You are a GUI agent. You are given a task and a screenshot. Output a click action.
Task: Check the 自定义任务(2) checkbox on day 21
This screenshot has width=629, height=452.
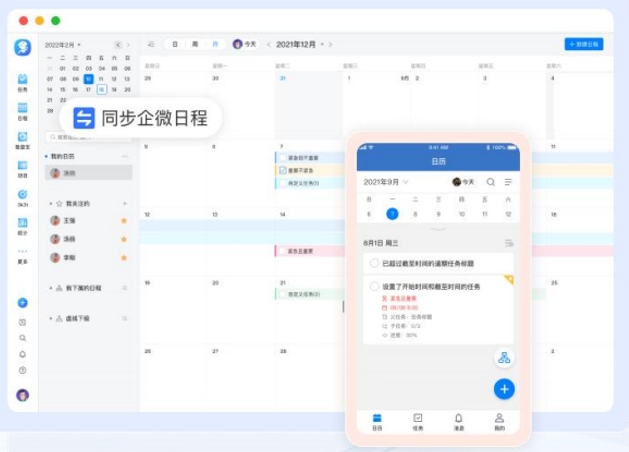point(282,294)
